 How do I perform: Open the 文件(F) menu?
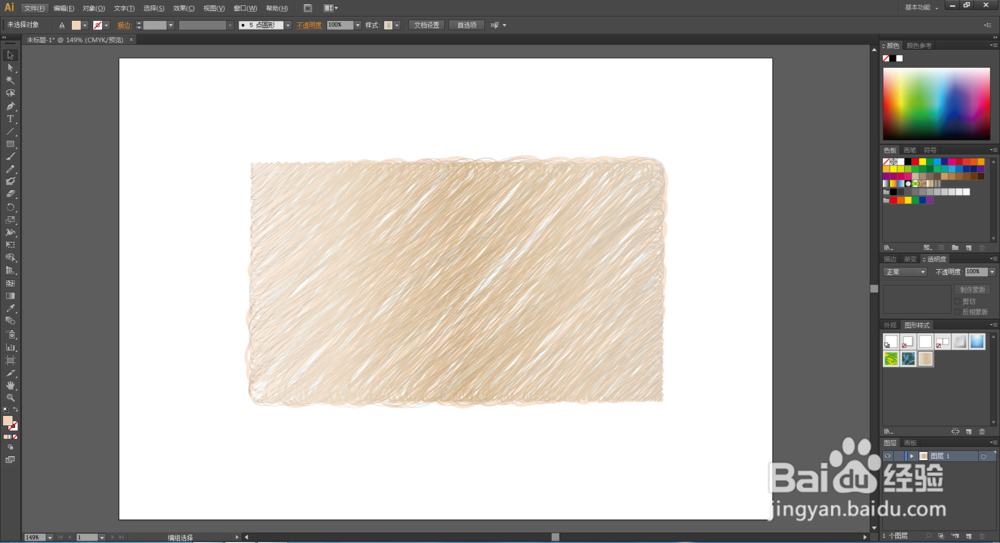point(34,8)
